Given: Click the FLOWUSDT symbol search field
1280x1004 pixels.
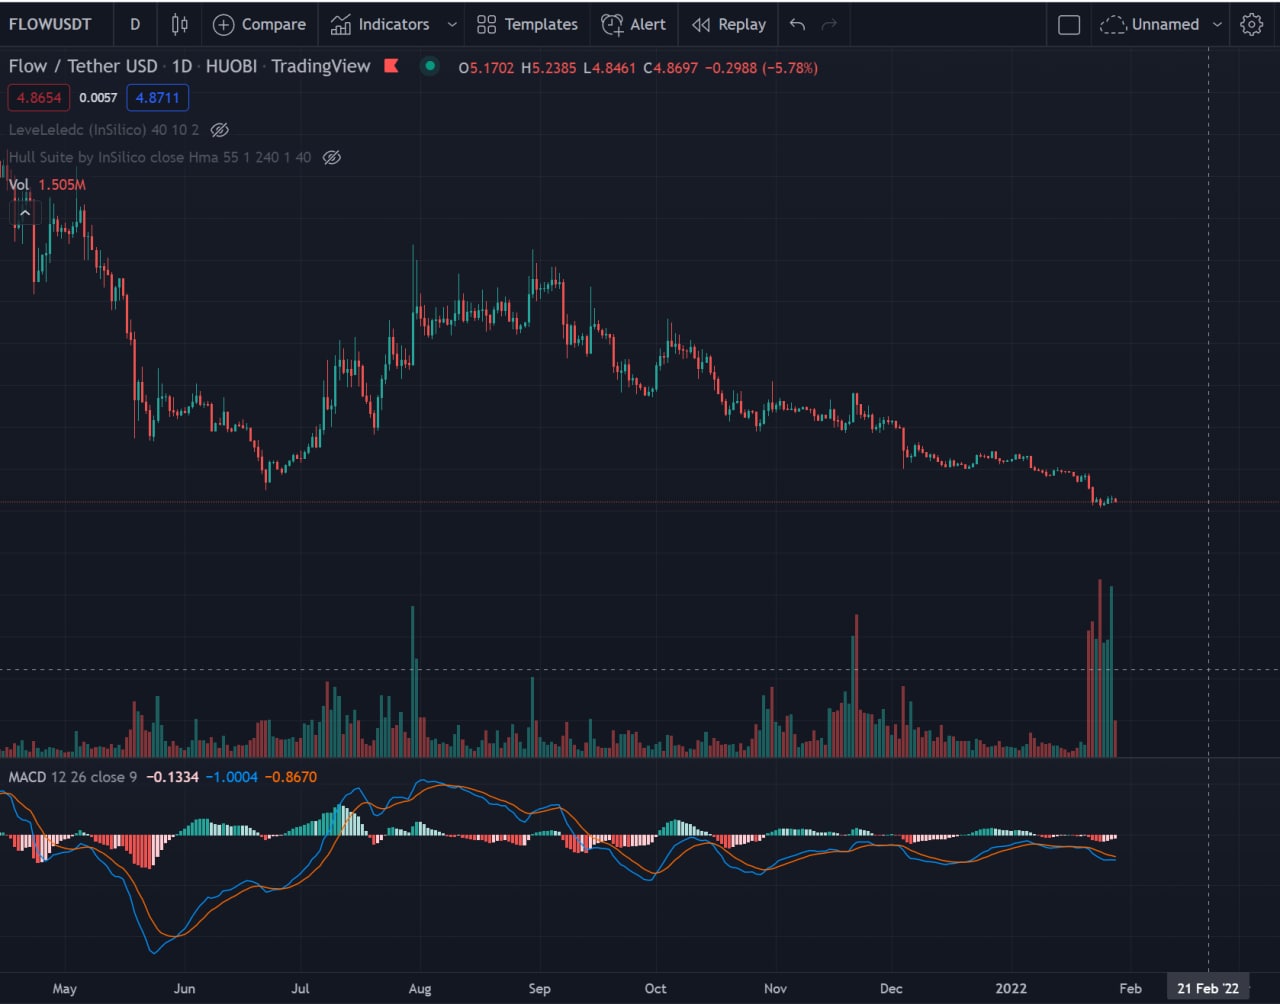Looking at the screenshot, I should click(x=50, y=24).
